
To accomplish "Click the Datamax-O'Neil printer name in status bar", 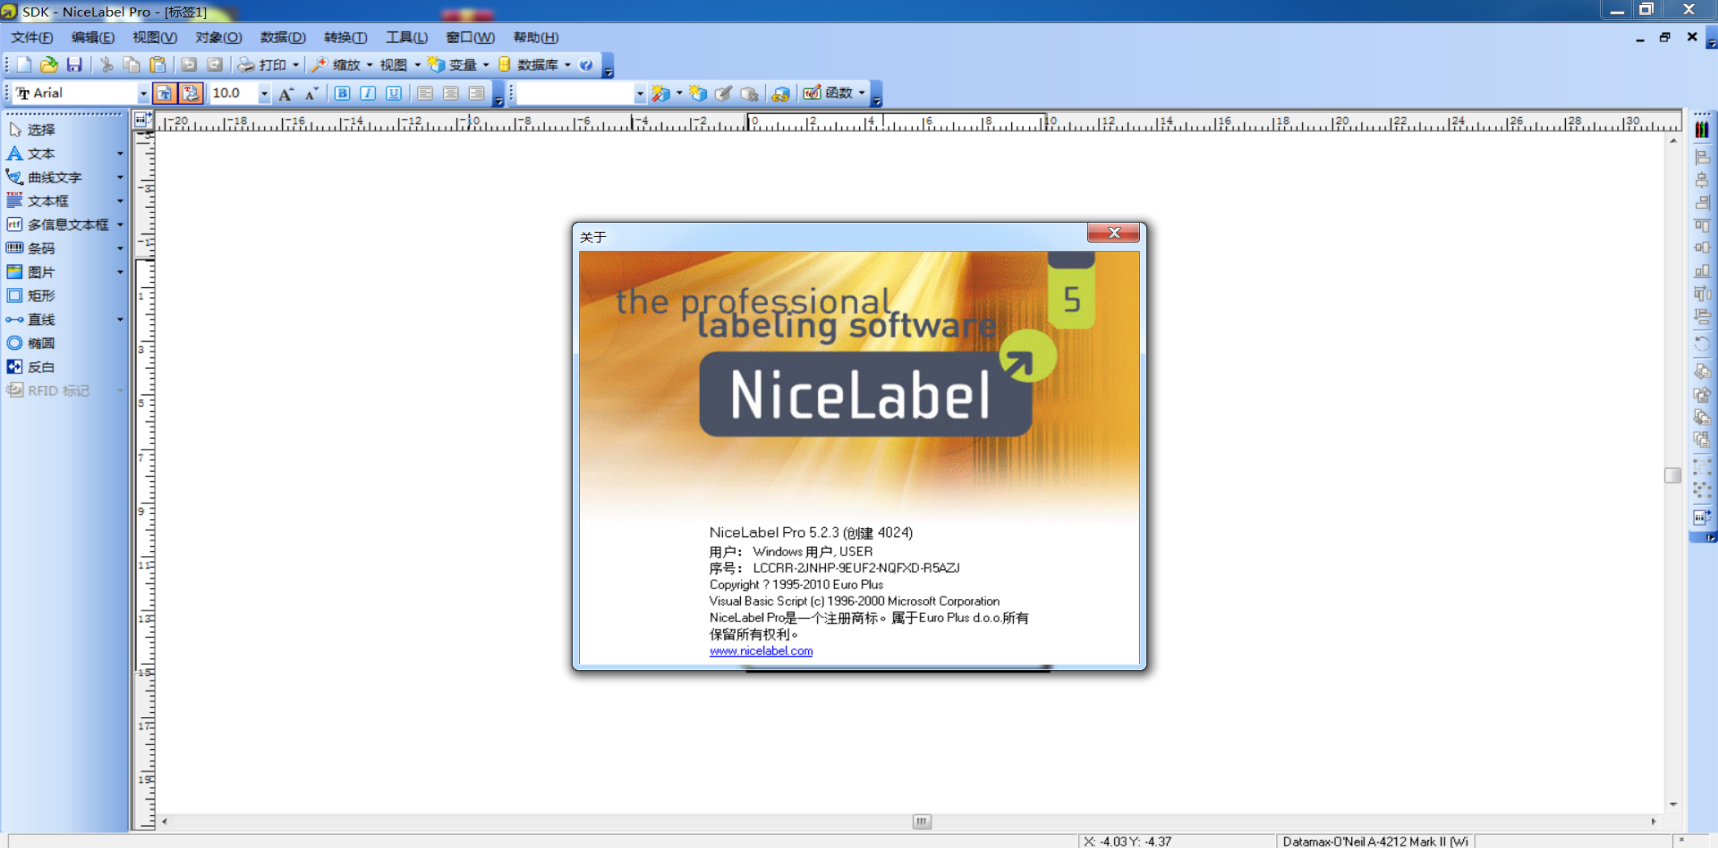I will [1375, 841].
